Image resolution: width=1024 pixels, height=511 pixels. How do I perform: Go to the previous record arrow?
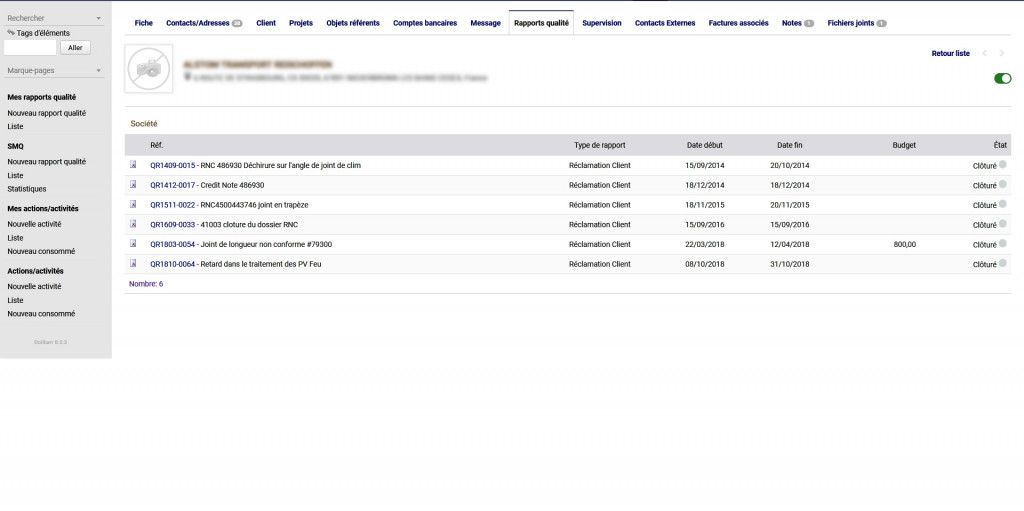pos(984,53)
